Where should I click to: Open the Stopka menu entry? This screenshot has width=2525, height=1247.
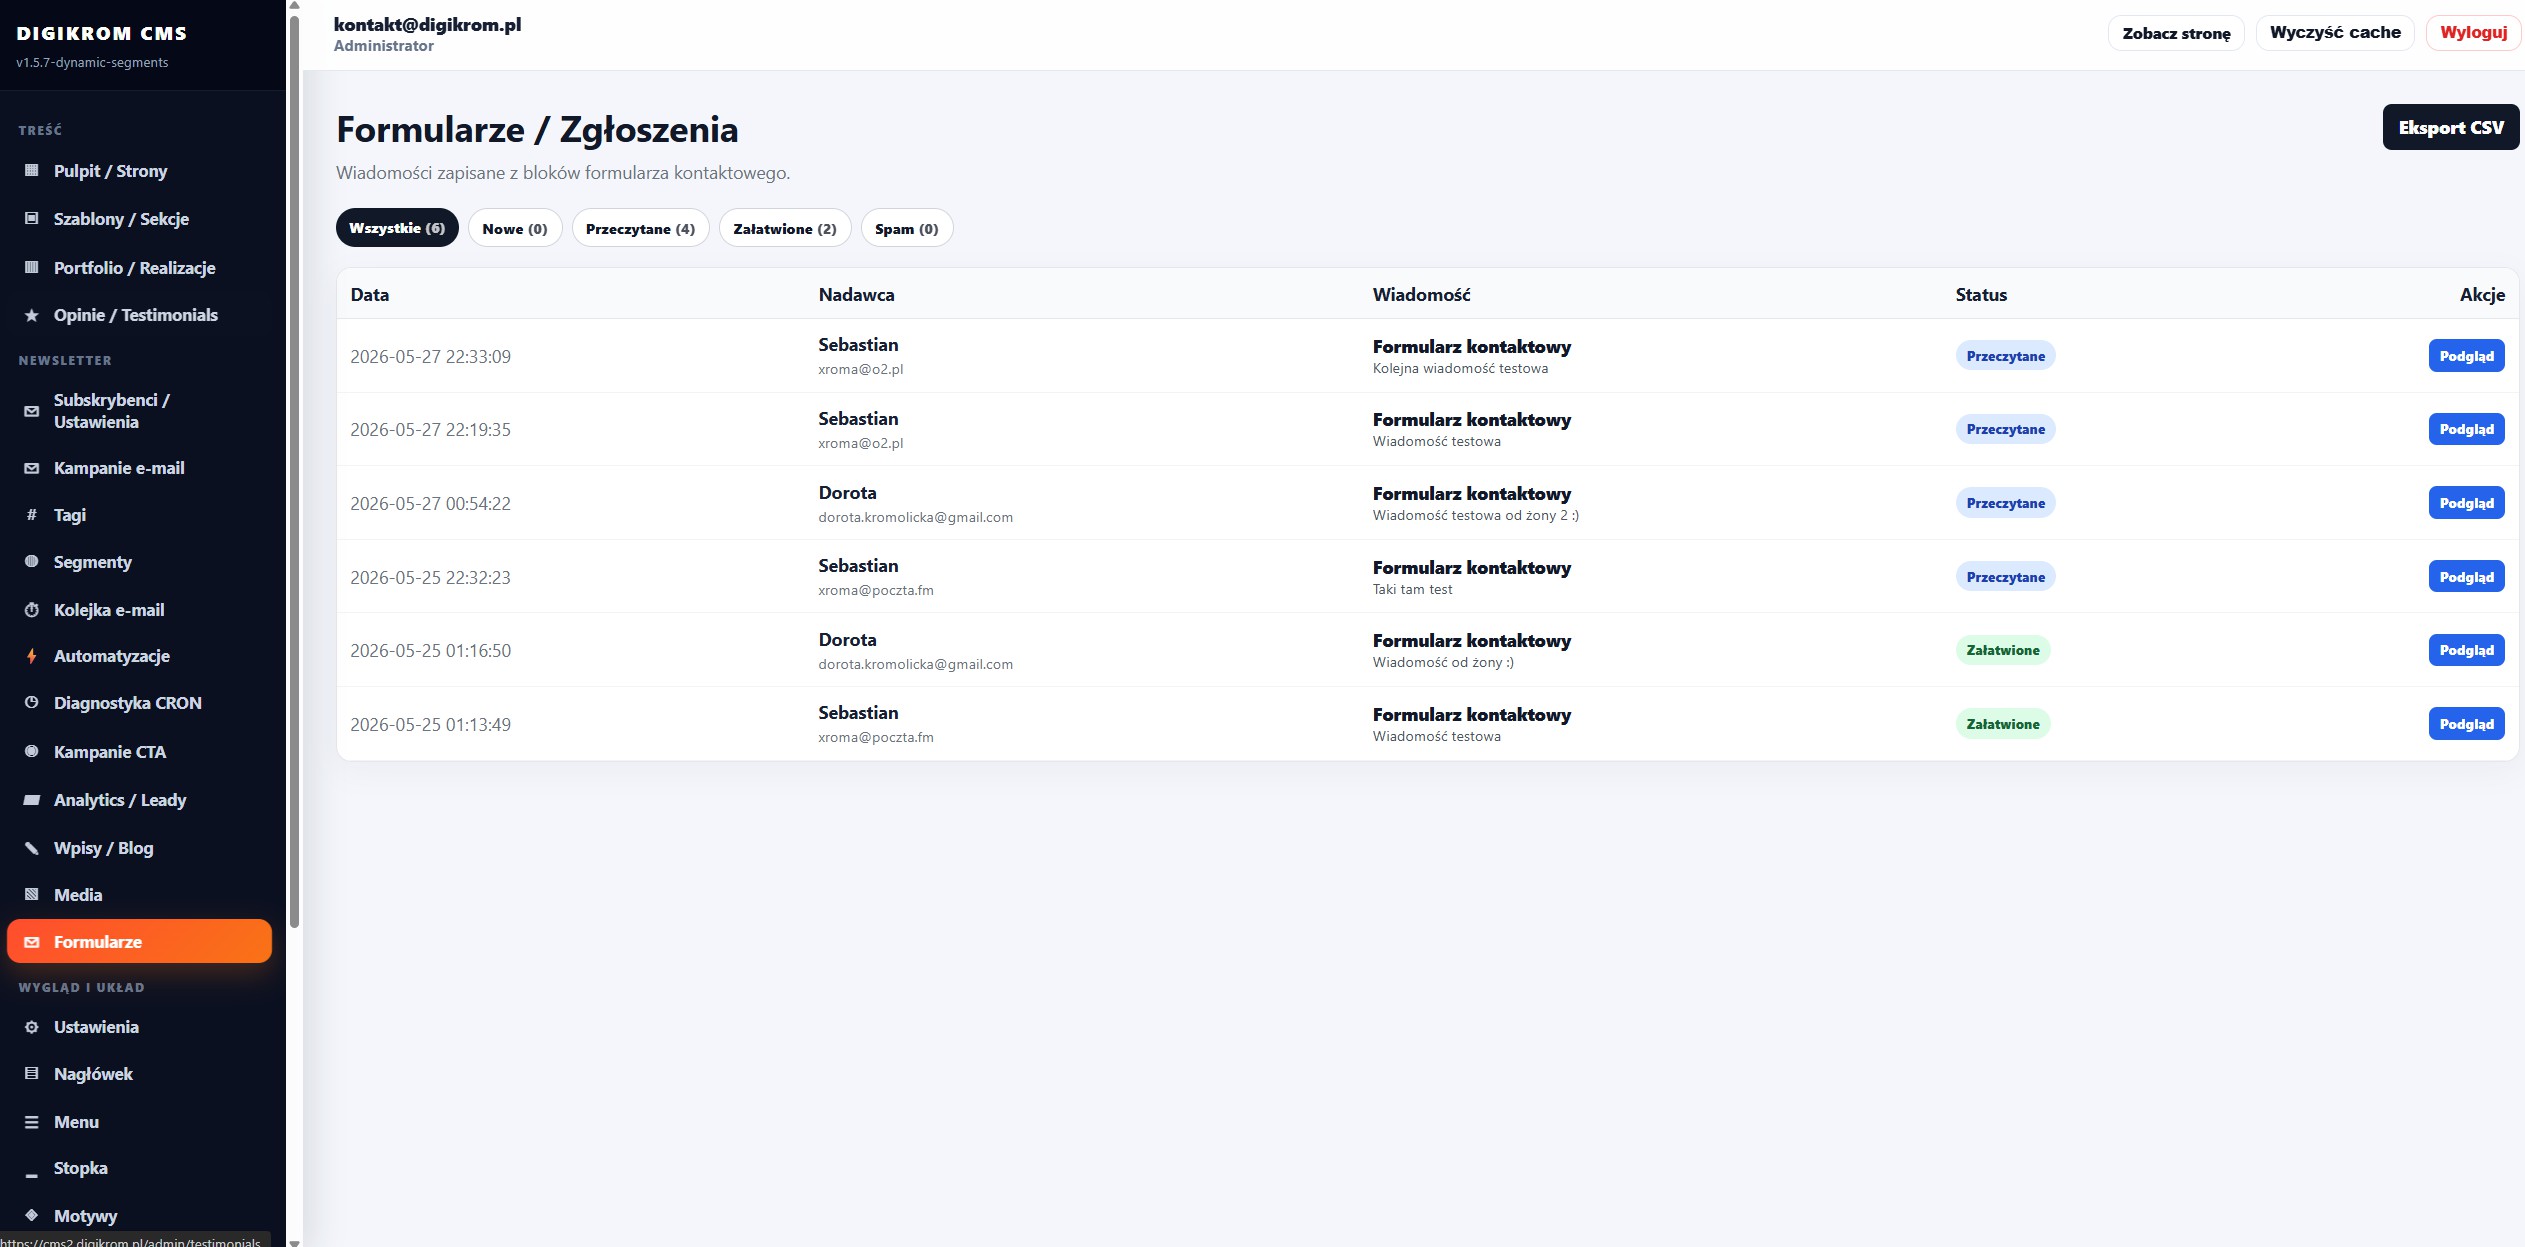click(139, 1168)
